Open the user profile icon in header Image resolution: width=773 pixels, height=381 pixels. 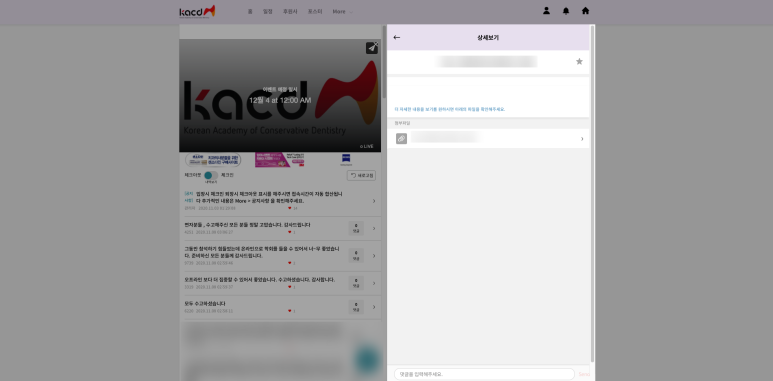click(x=546, y=10)
